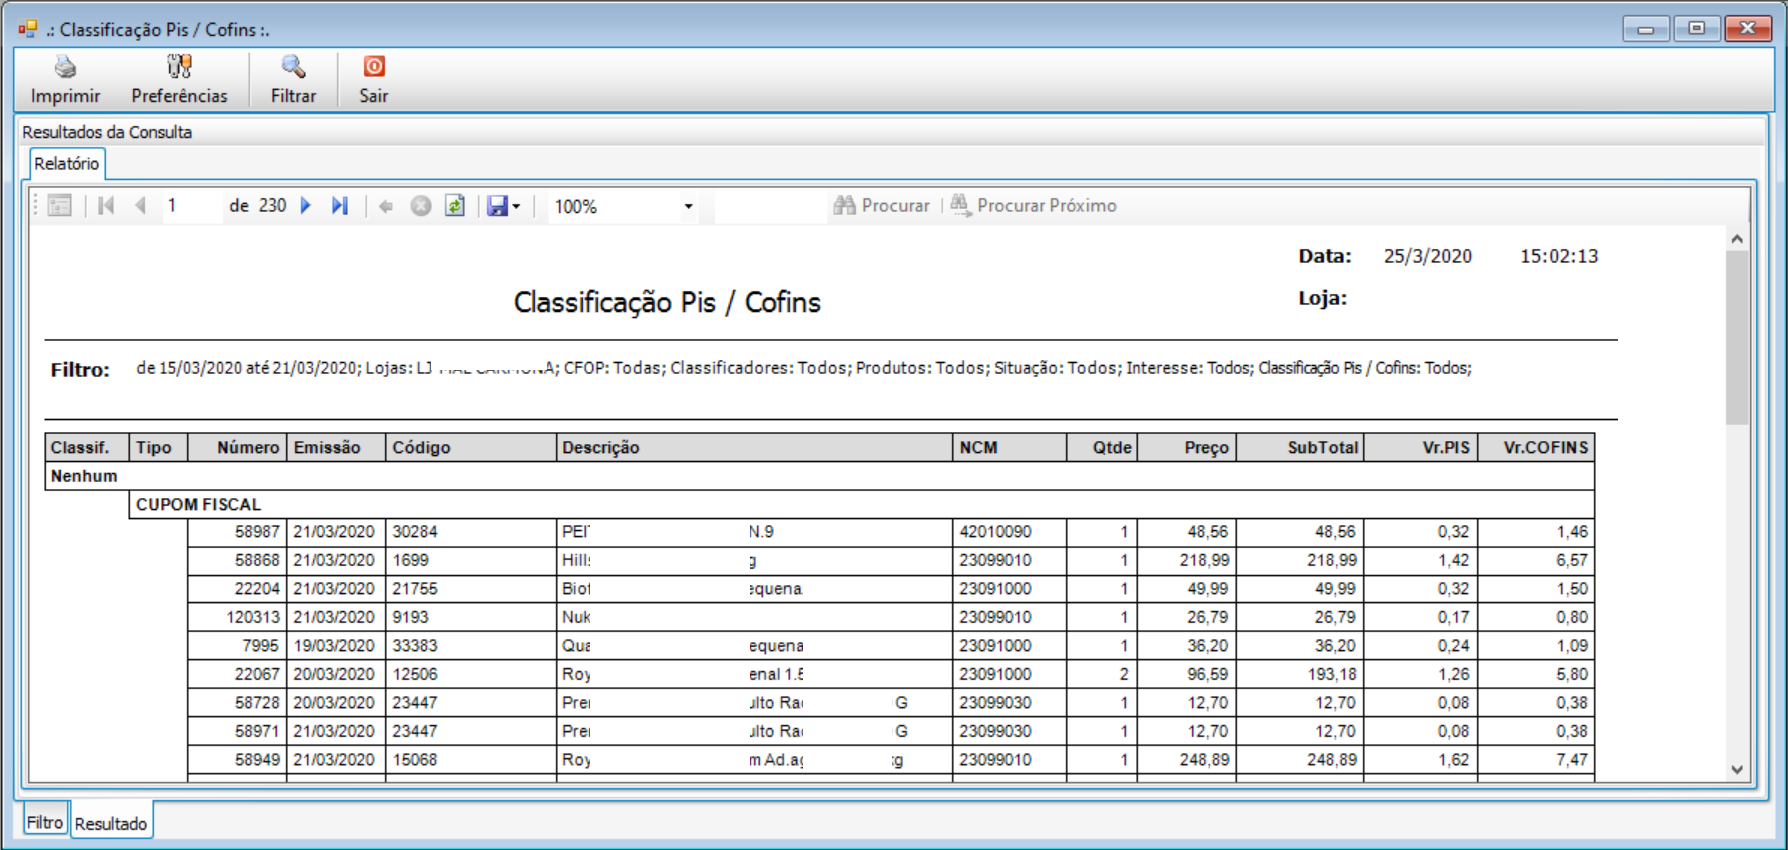Click número 120313 cell
This screenshot has width=1788, height=850.
237,617
